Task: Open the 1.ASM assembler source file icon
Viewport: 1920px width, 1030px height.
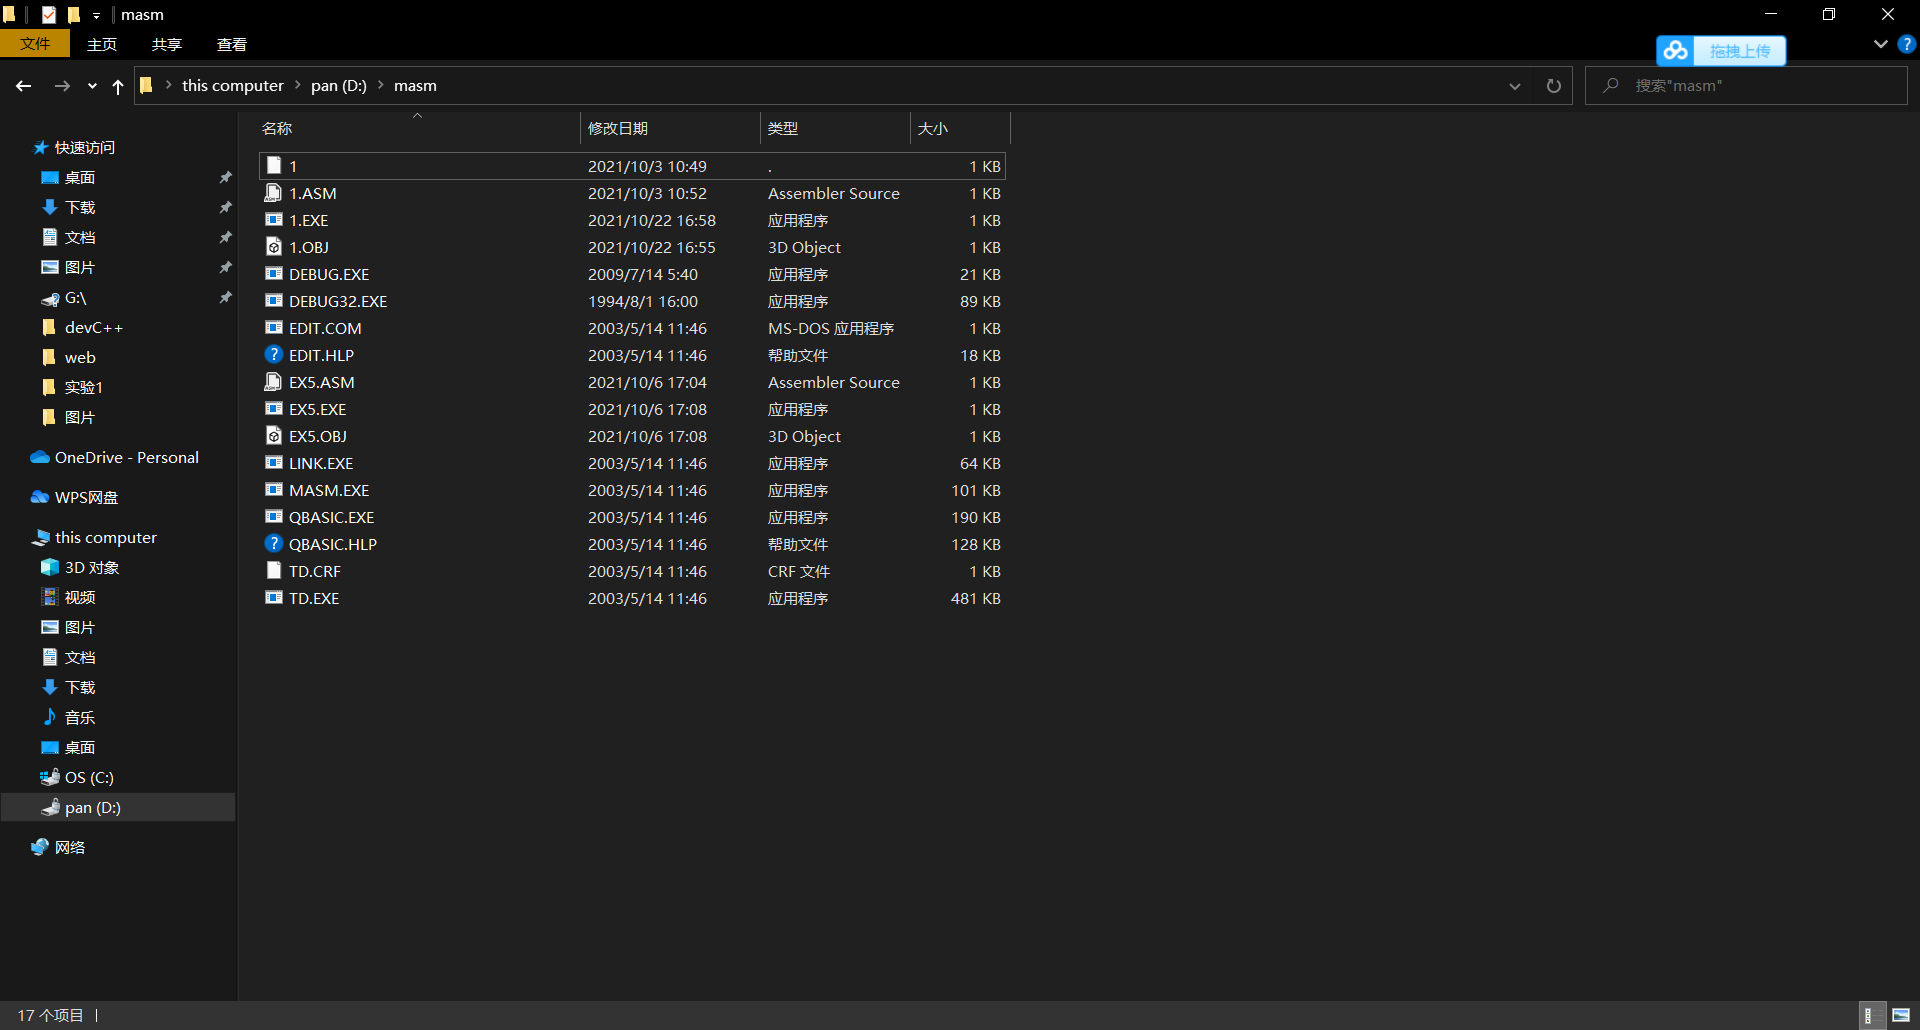Action: 273,193
